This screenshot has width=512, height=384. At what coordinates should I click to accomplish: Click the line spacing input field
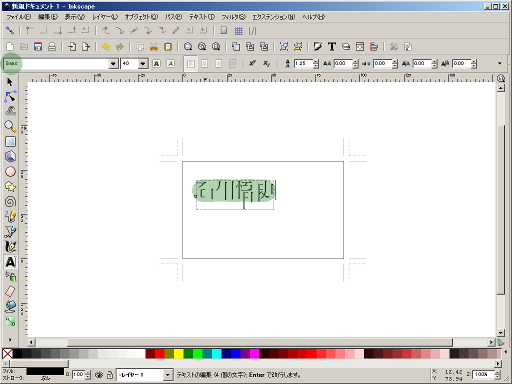(303, 63)
